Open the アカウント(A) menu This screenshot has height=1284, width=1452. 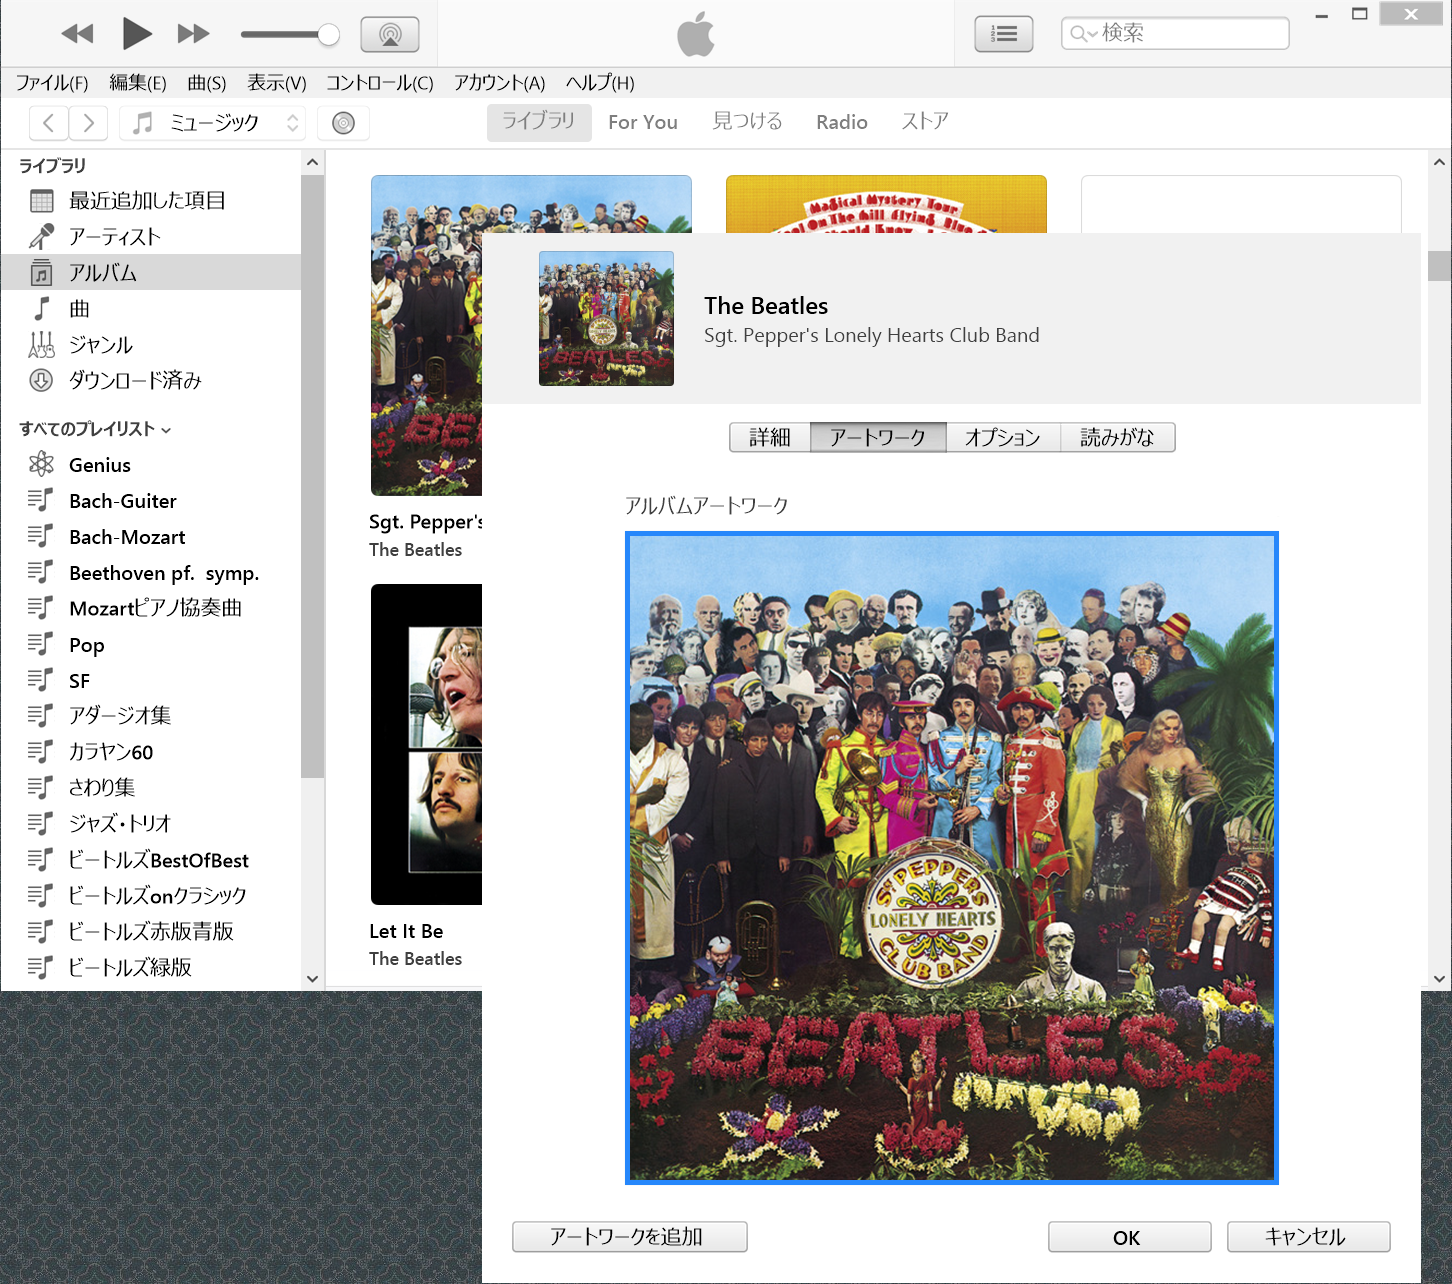click(x=500, y=83)
